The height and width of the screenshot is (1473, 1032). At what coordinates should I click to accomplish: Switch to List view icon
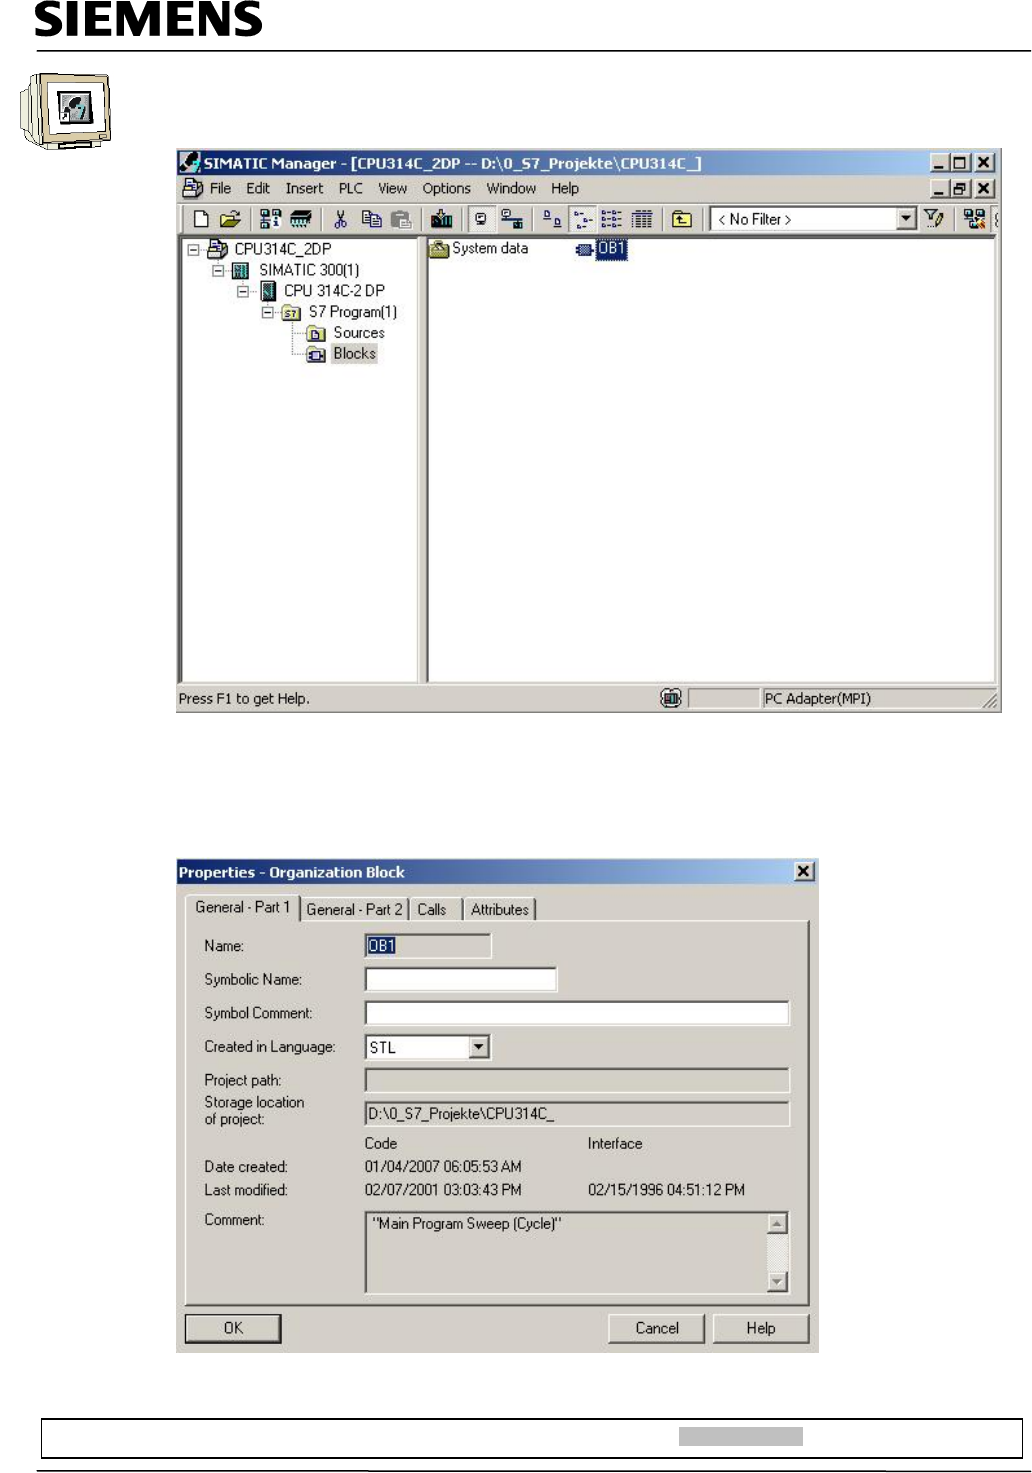tap(612, 219)
